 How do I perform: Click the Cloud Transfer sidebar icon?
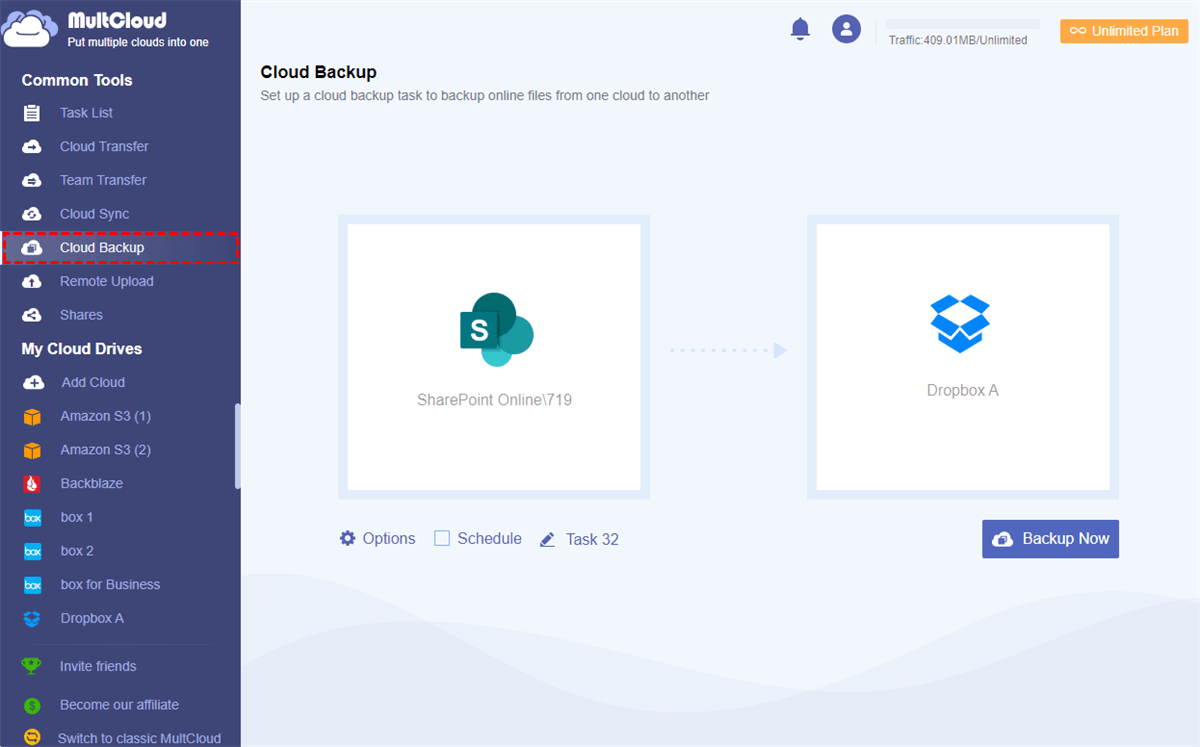point(32,147)
